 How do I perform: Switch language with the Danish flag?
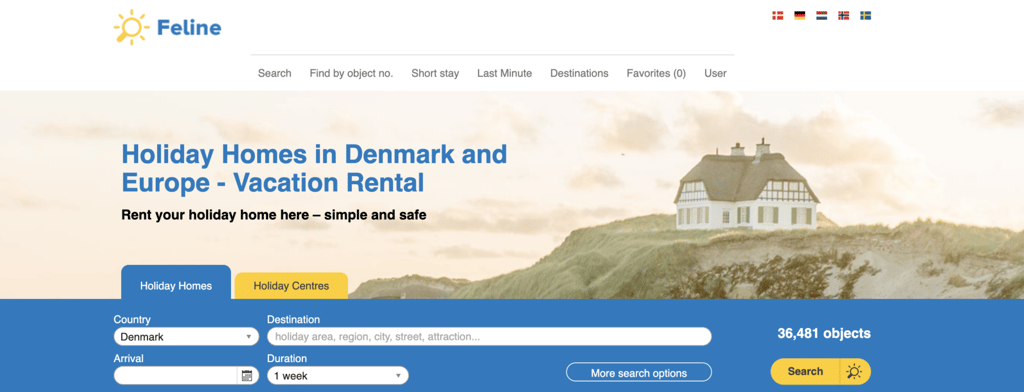pos(778,16)
